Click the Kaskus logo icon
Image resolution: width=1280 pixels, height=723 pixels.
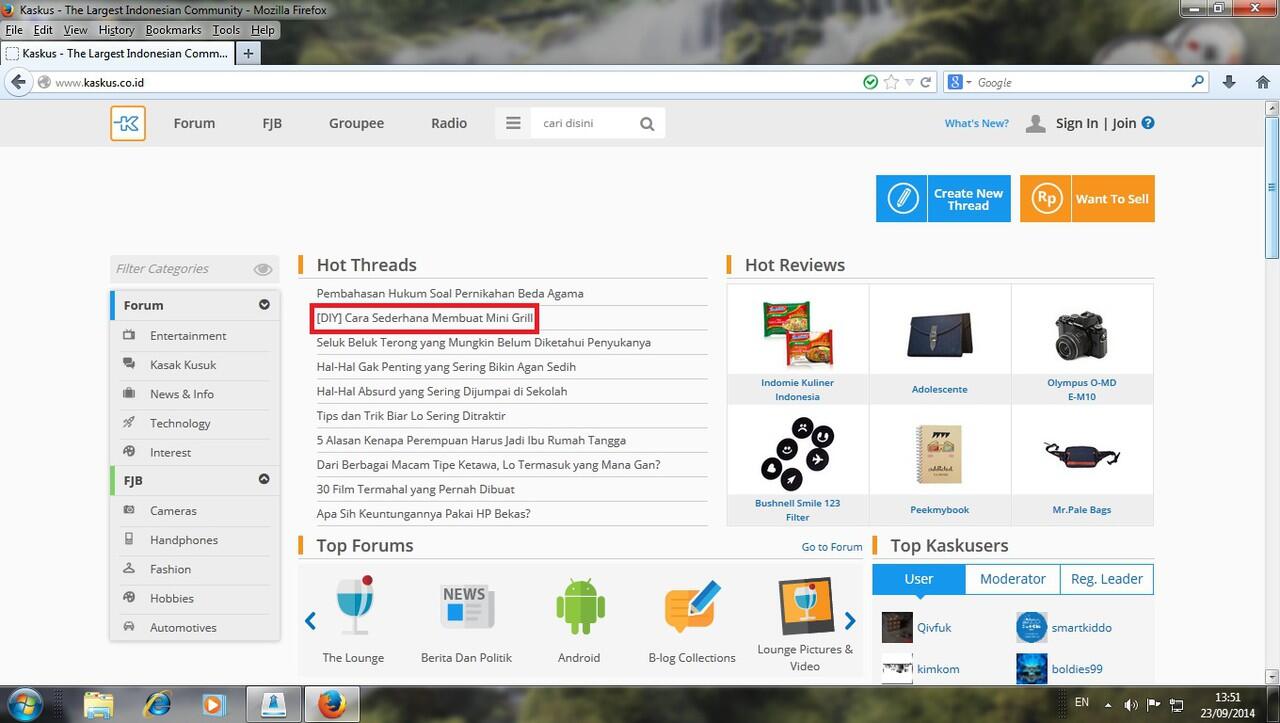[x=128, y=123]
